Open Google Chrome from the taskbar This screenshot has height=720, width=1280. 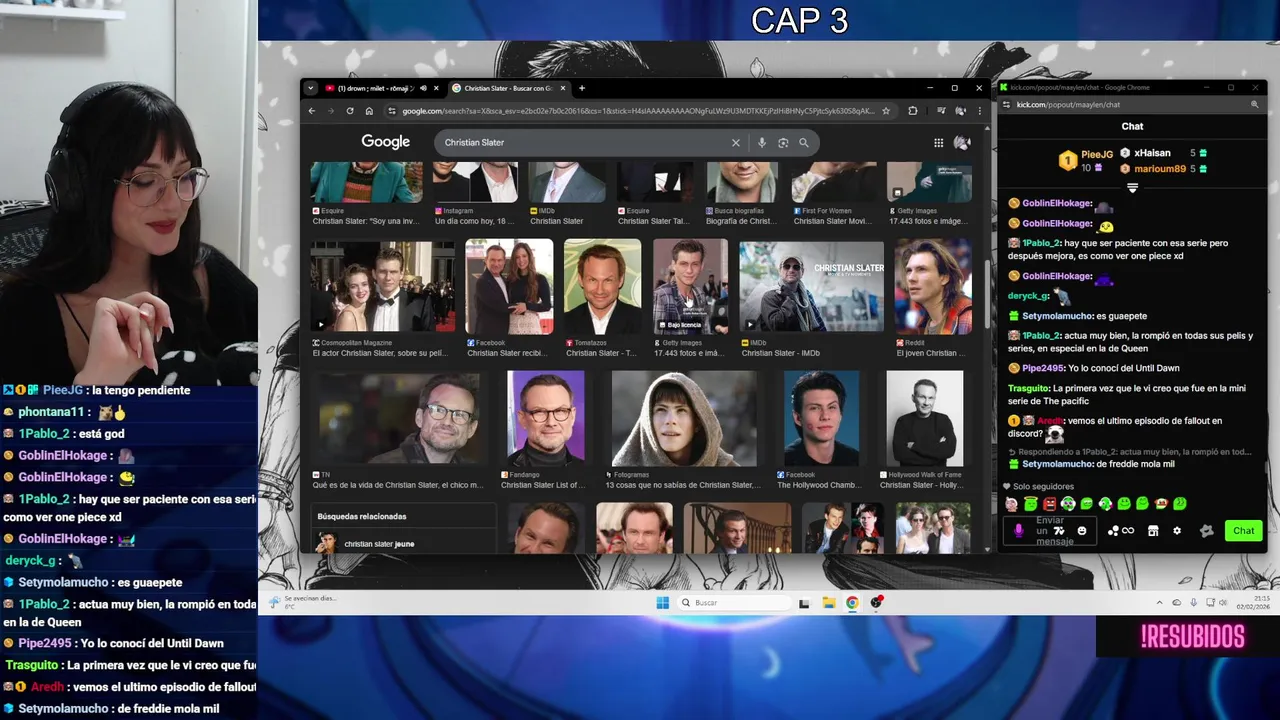(x=852, y=603)
